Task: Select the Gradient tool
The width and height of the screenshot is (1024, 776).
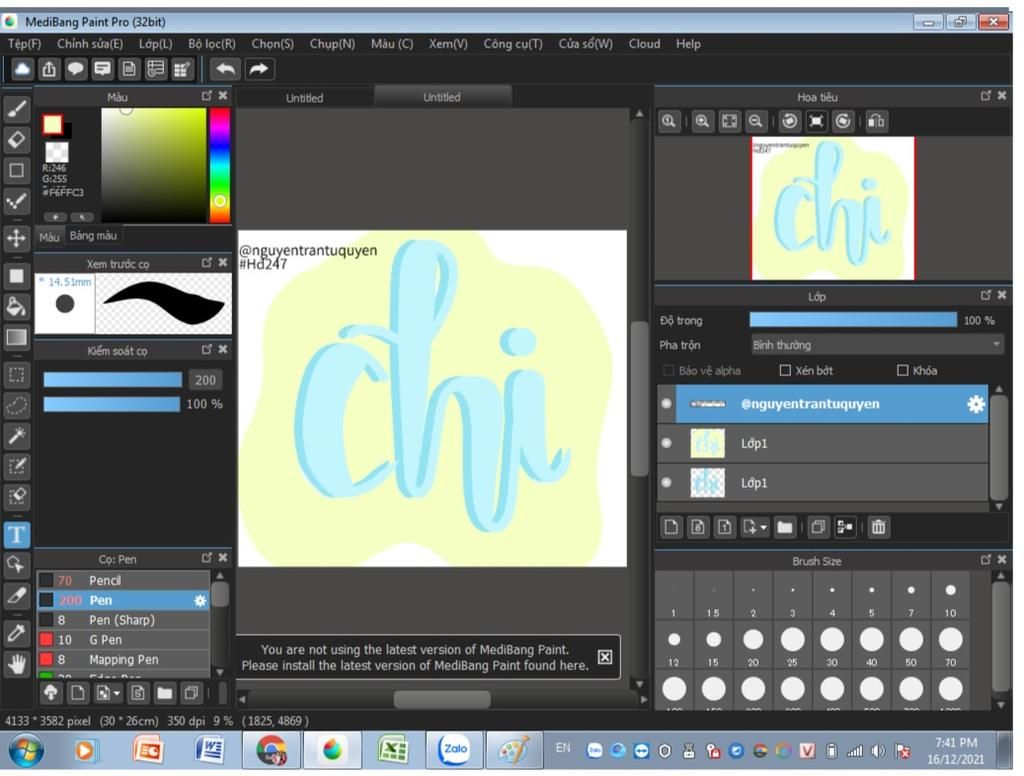Action: point(17,337)
